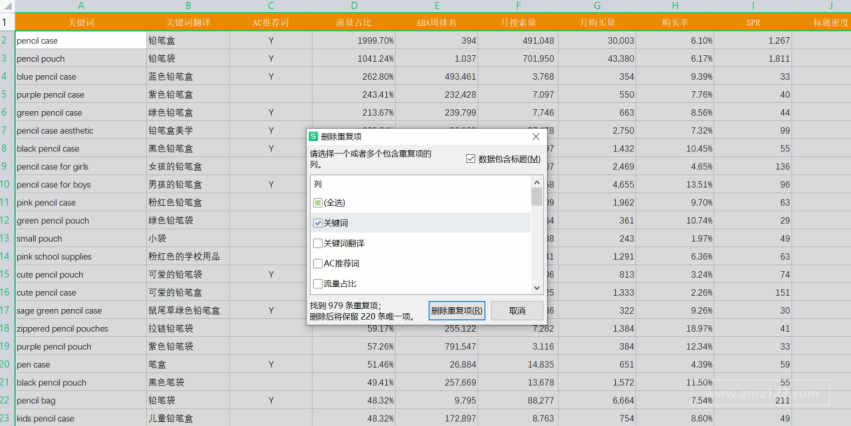851x426 pixels.
Task: Uncheck the 关键词 column checkbox
Action: click(x=318, y=223)
